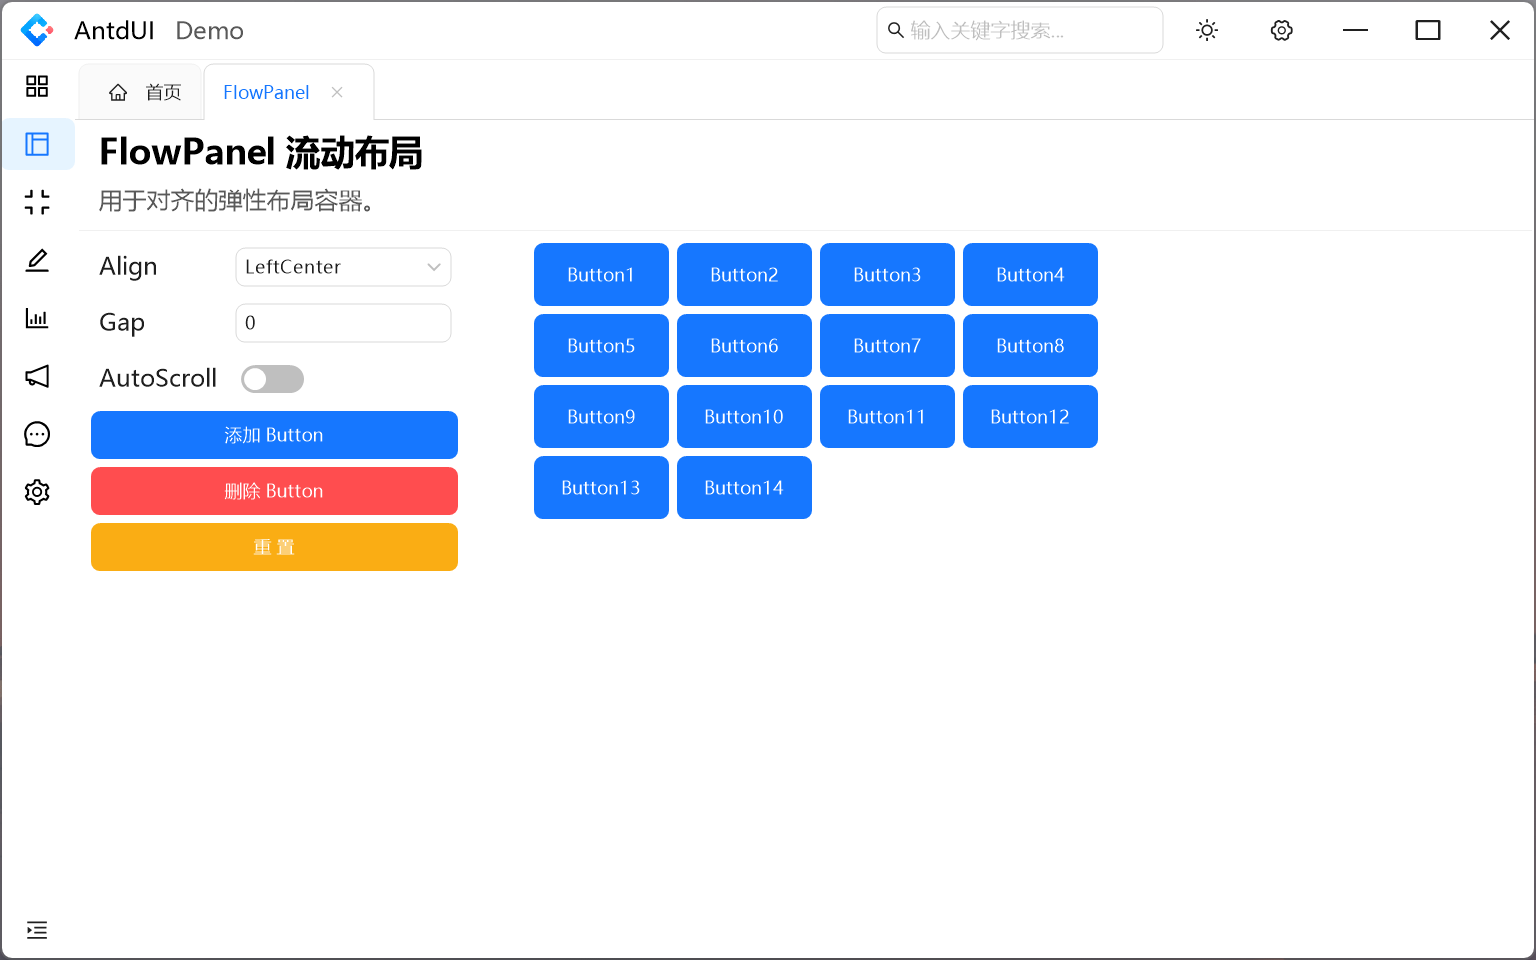Select the FlowPanel tab
Image resolution: width=1536 pixels, height=960 pixels.
pos(266,93)
